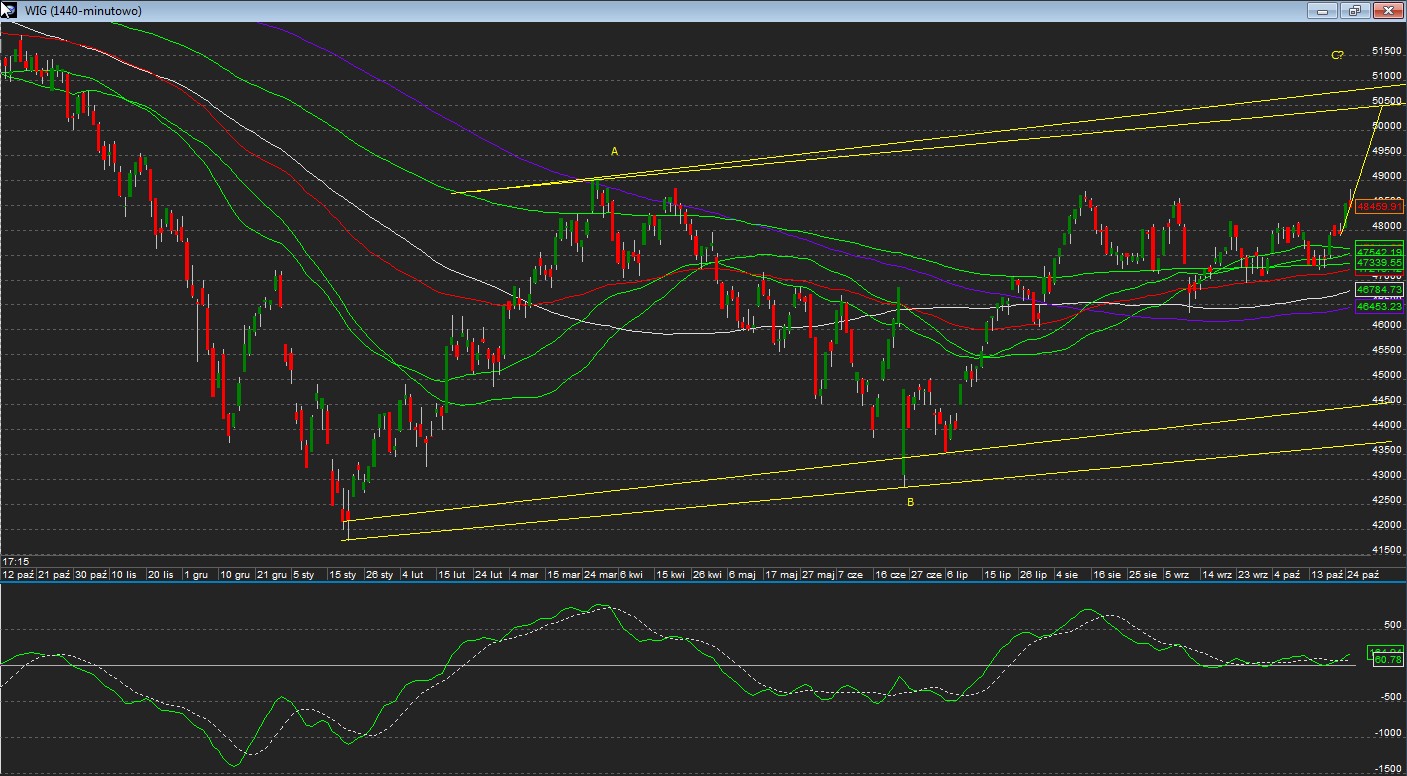Click the '5 wrz' date on time axis
The width and height of the screenshot is (1407, 776).
pyautogui.click(x=1176, y=575)
